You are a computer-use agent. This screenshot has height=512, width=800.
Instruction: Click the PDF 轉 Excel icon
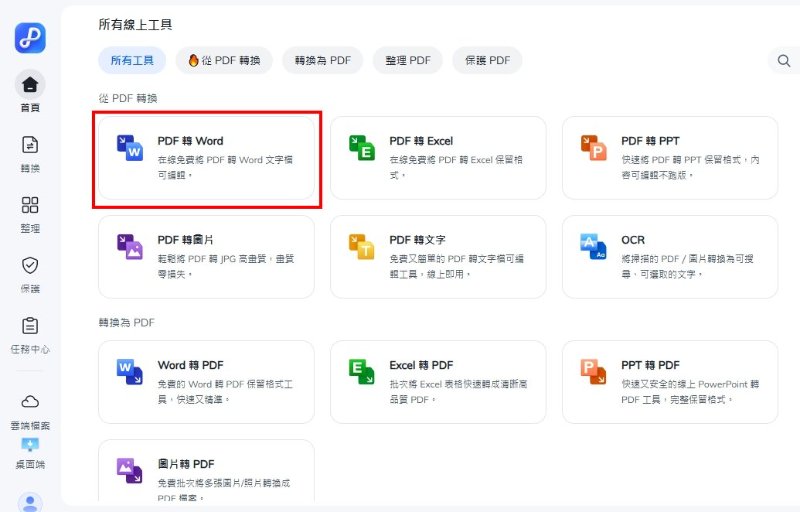click(x=362, y=148)
